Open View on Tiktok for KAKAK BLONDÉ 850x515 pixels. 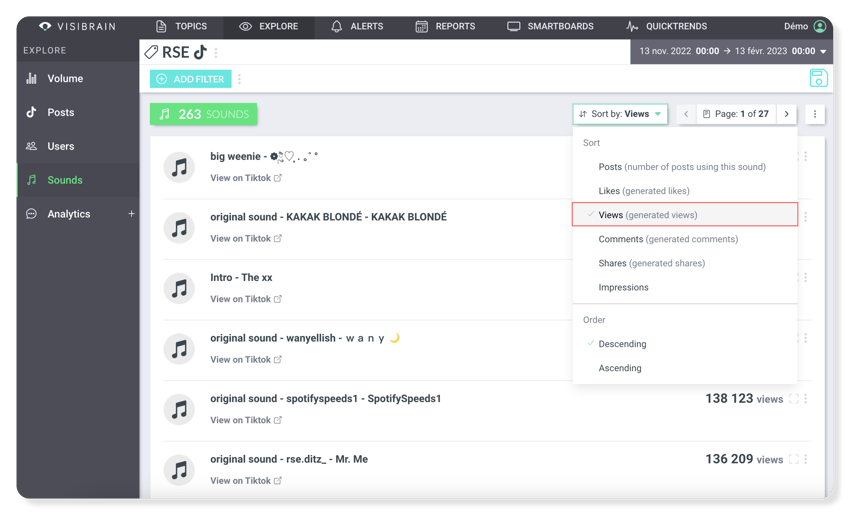tap(246, 239)
